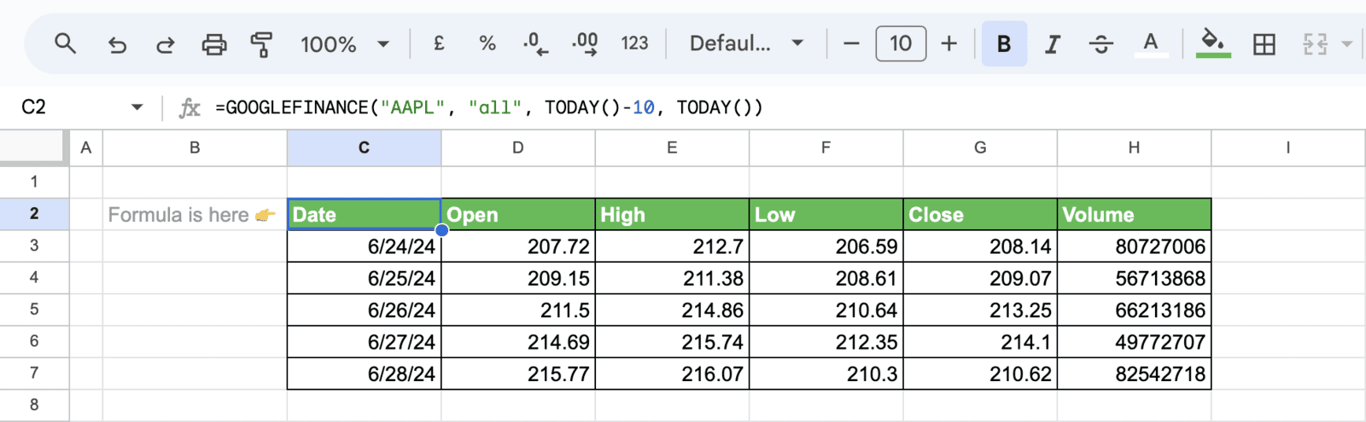Image resolution: width=1366 pixels, height=422 pixels.
Task: Select the low price cell 210.64
Action: point(826,310)
